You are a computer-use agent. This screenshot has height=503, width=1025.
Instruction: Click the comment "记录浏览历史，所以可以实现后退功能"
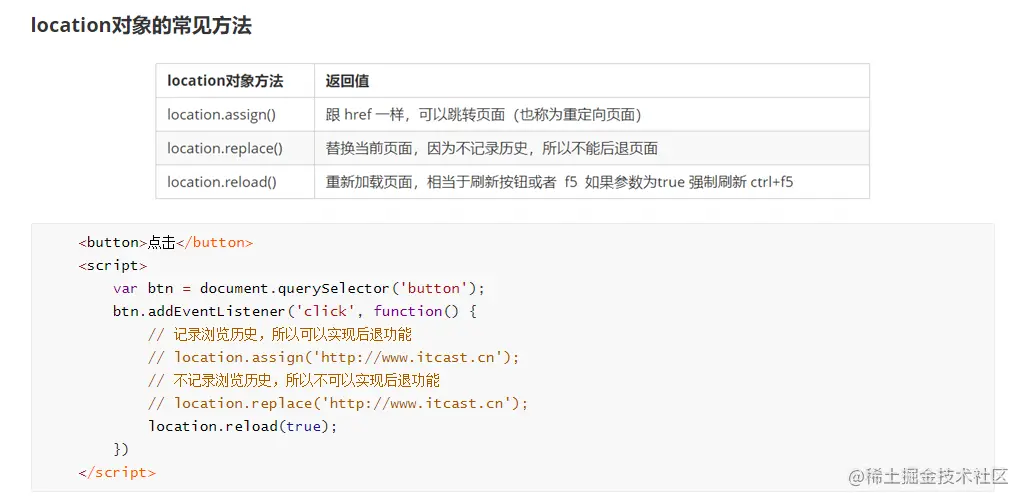pos(279,334)
